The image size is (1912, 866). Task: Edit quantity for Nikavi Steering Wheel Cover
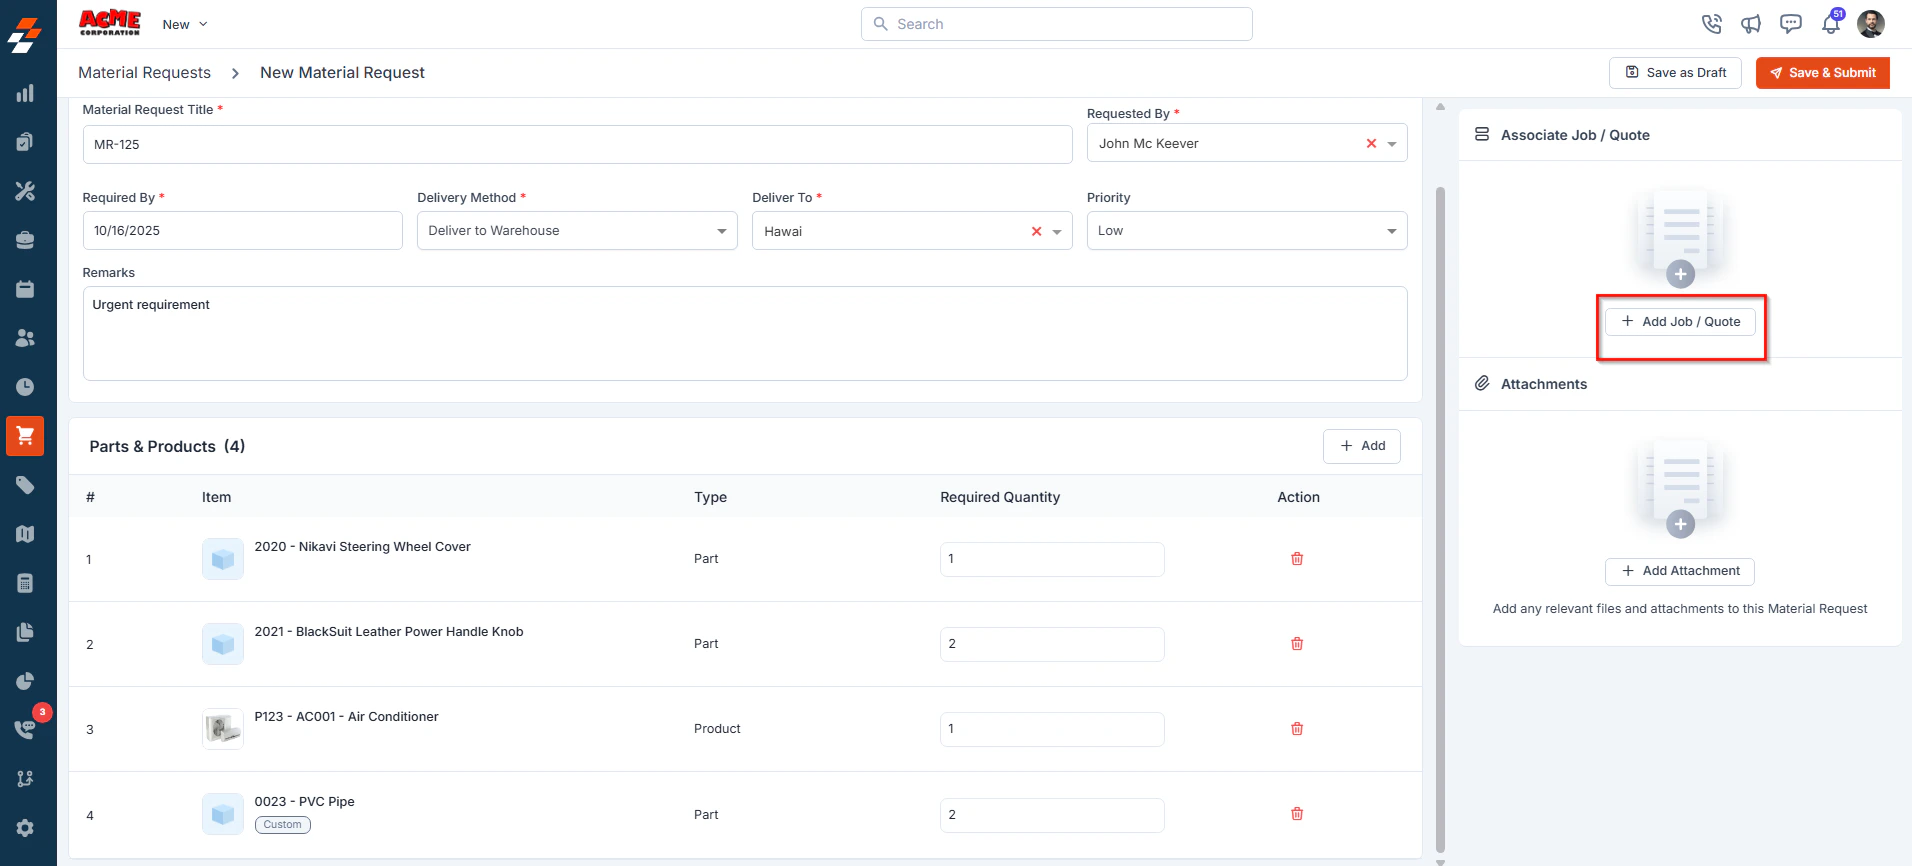(x=1052, y=559)
